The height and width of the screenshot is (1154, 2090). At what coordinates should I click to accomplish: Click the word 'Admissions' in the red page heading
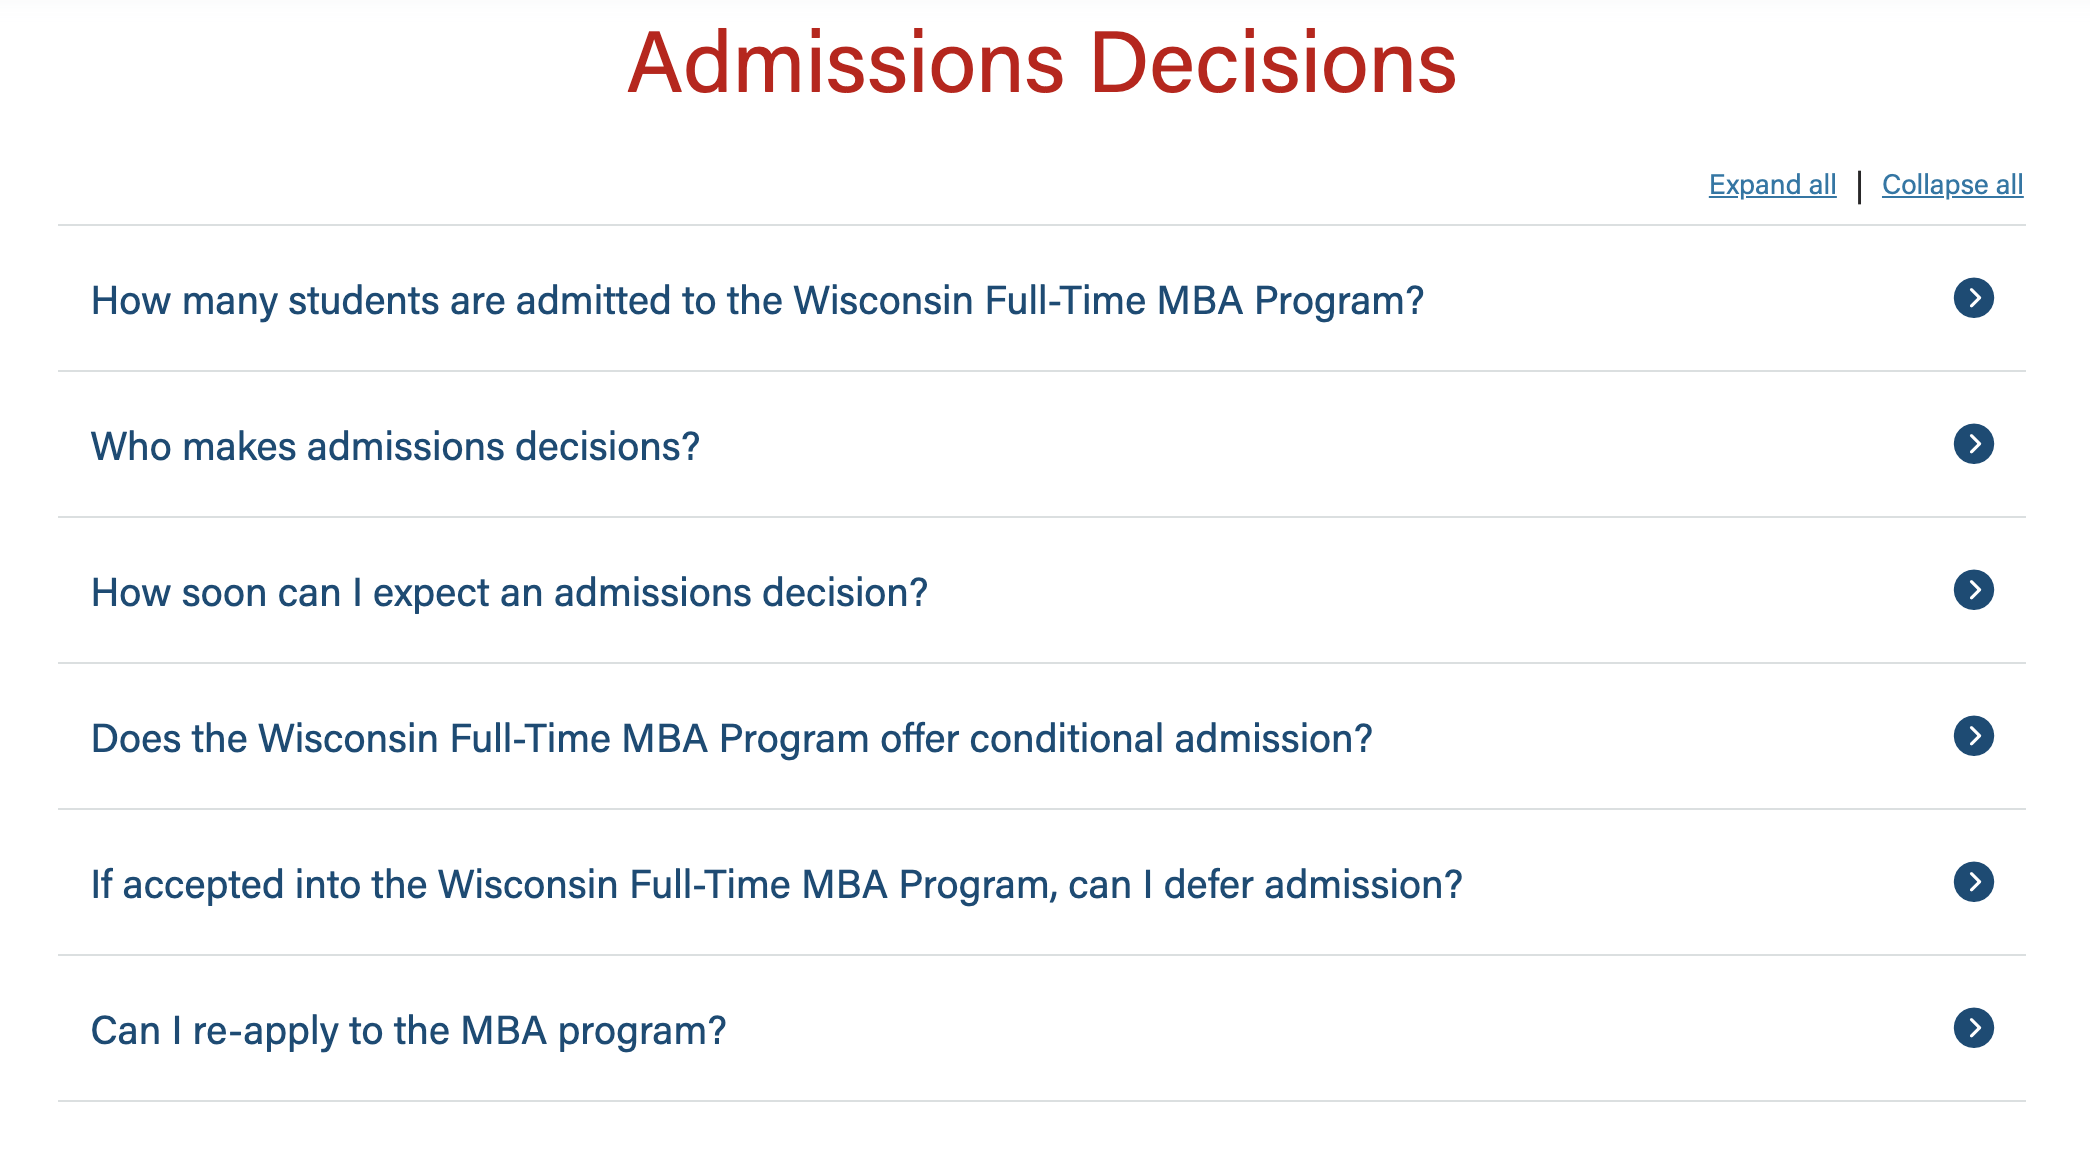coord(846,64)
